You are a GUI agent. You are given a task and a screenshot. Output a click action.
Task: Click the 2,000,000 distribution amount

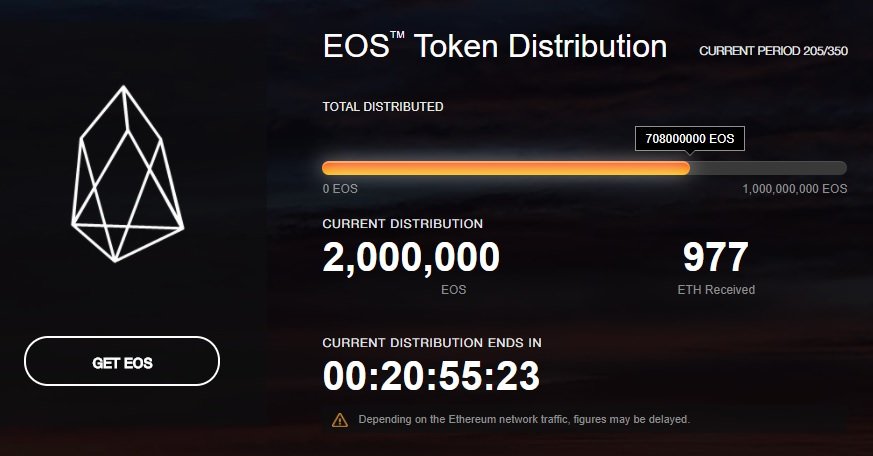[x=411, y=258]
